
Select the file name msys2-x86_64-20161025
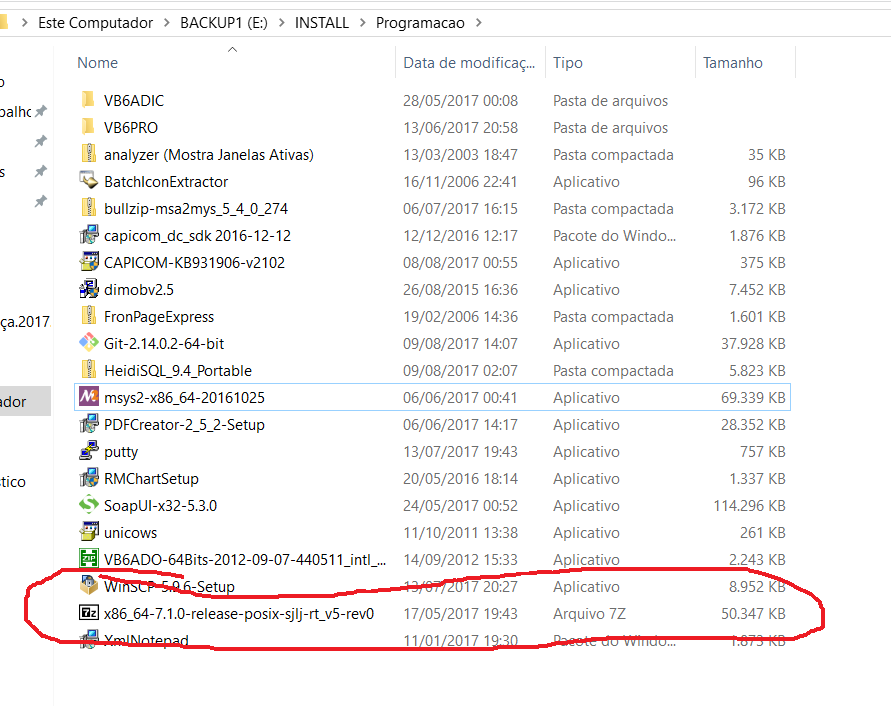tap(184, 397)
